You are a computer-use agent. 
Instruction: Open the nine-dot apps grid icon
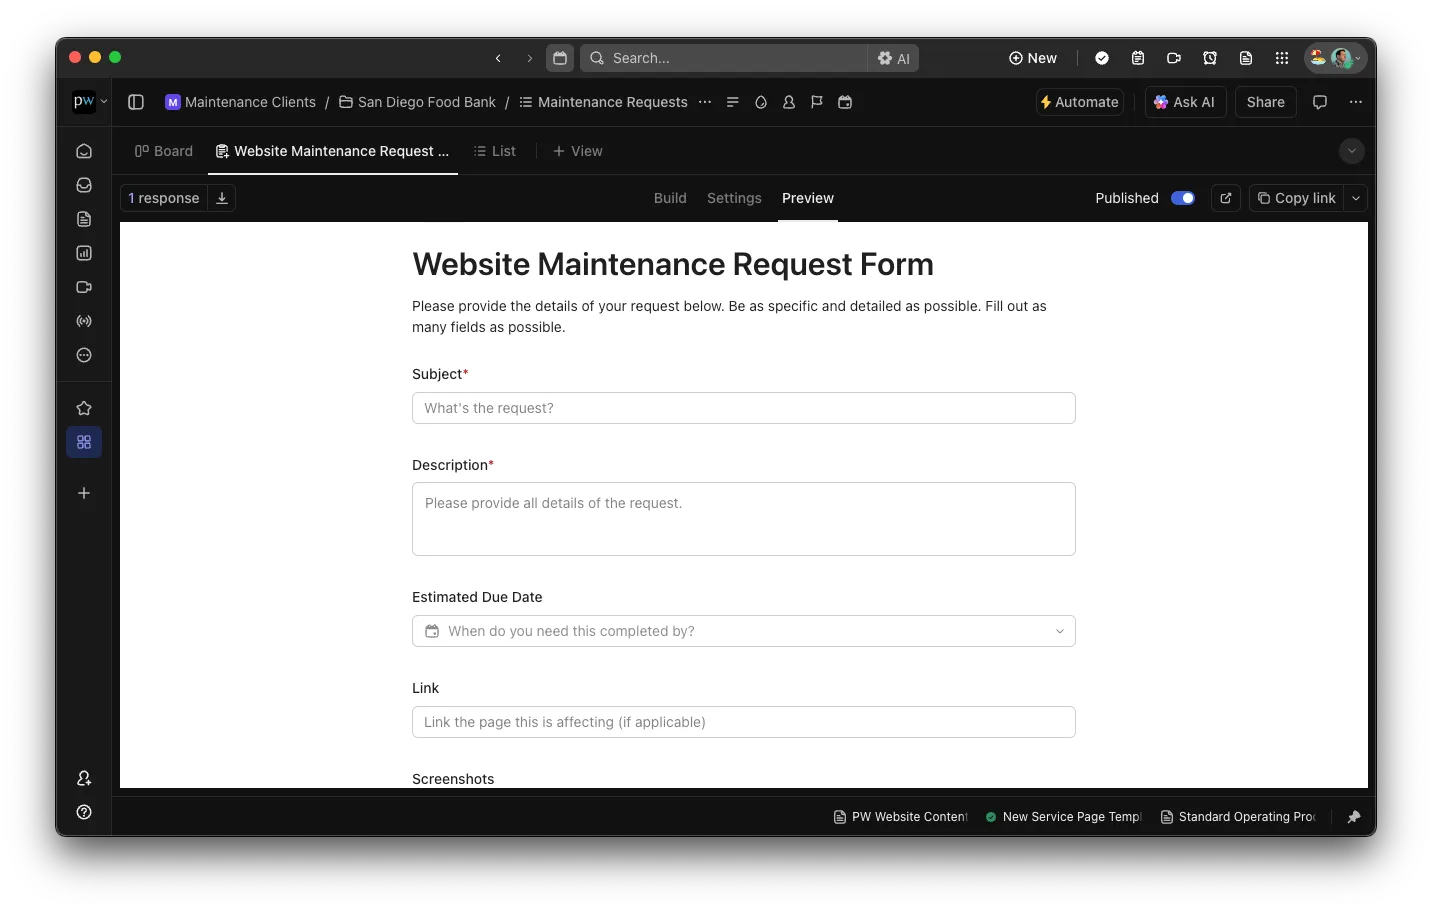(1282, 58)
